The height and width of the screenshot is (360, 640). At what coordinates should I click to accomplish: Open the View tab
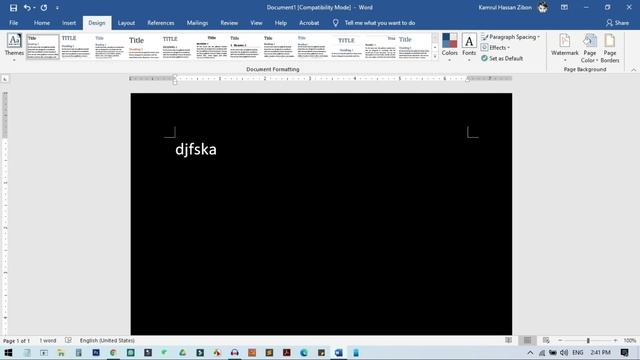[256, 23]
